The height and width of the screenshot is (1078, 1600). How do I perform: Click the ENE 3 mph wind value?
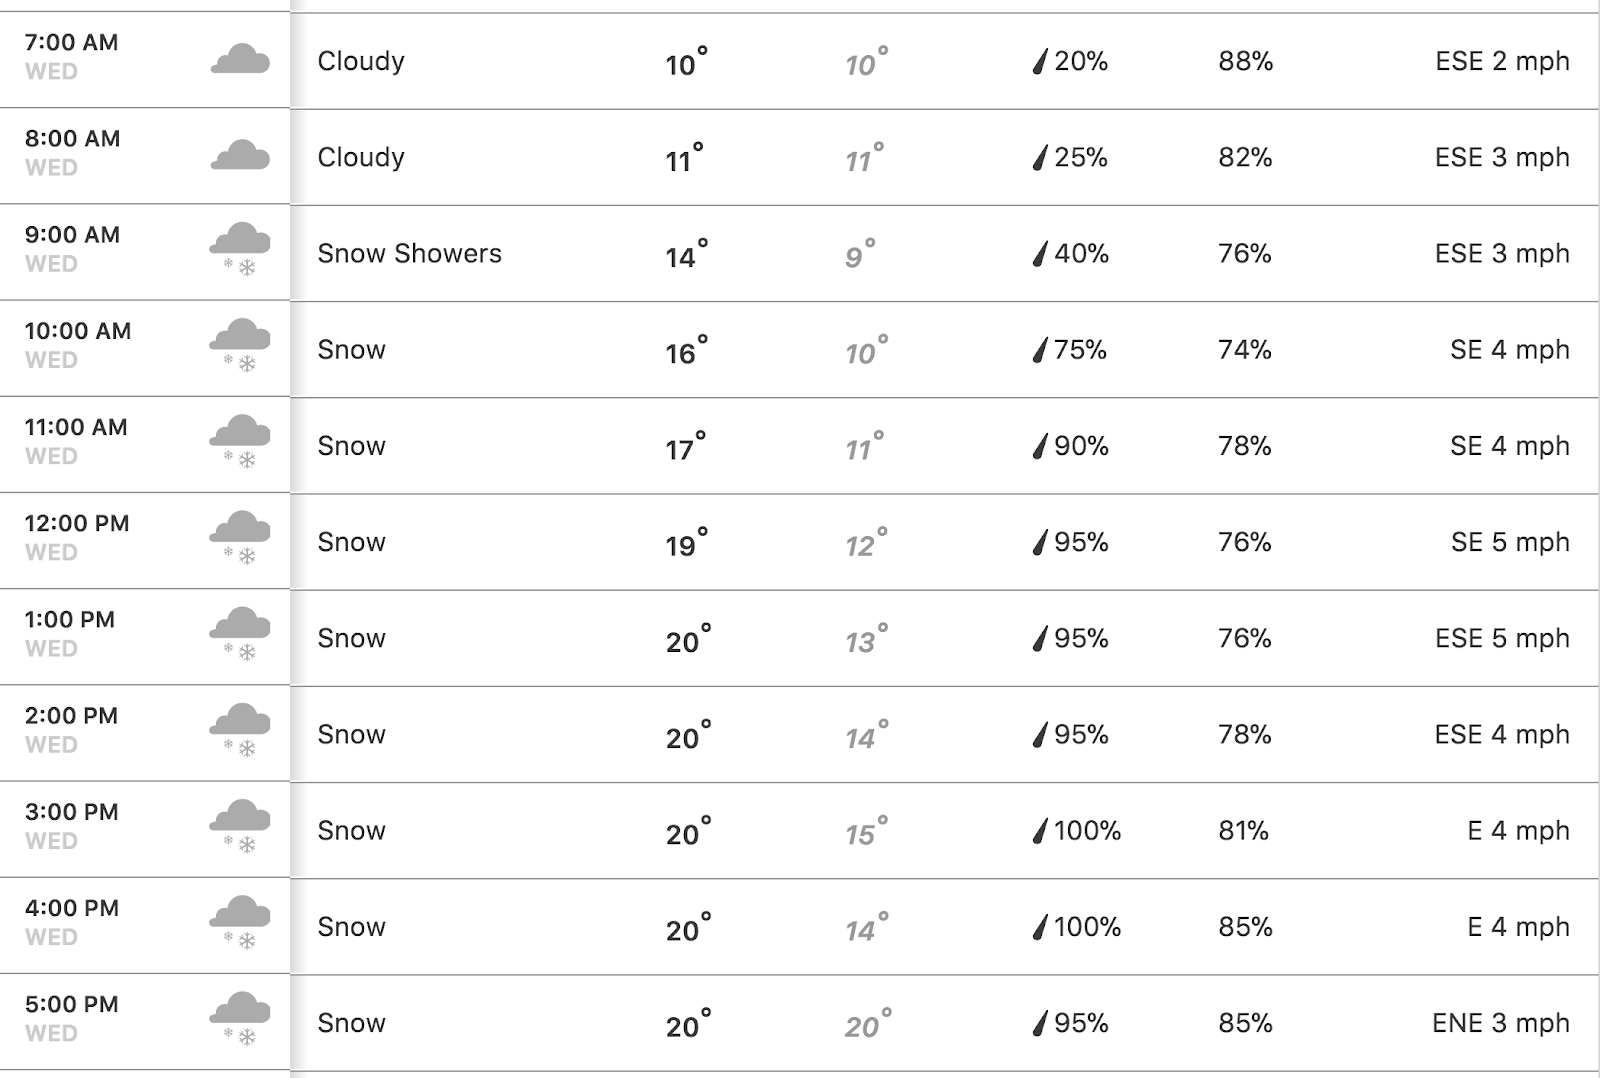(x=1500, y=1024)
